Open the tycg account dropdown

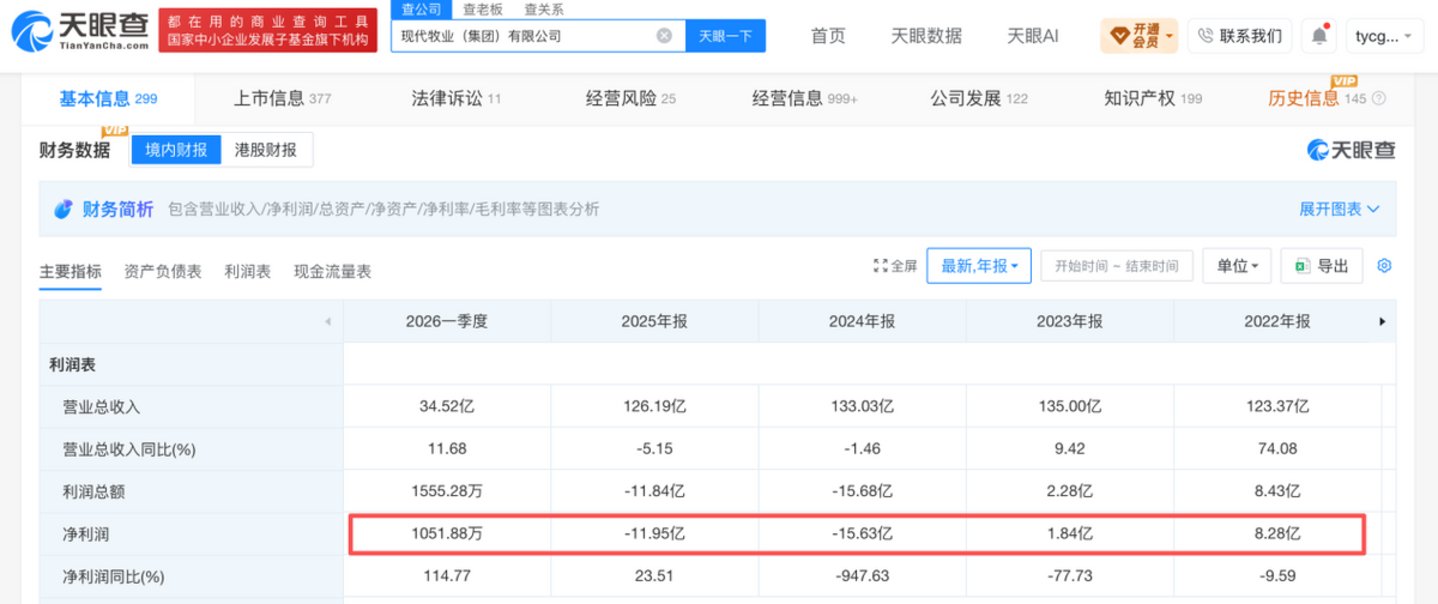coord(1384,36)
